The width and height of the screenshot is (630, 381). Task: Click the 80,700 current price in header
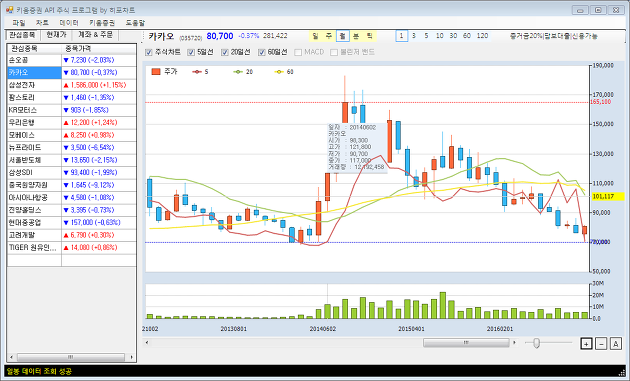coord(220,36)
